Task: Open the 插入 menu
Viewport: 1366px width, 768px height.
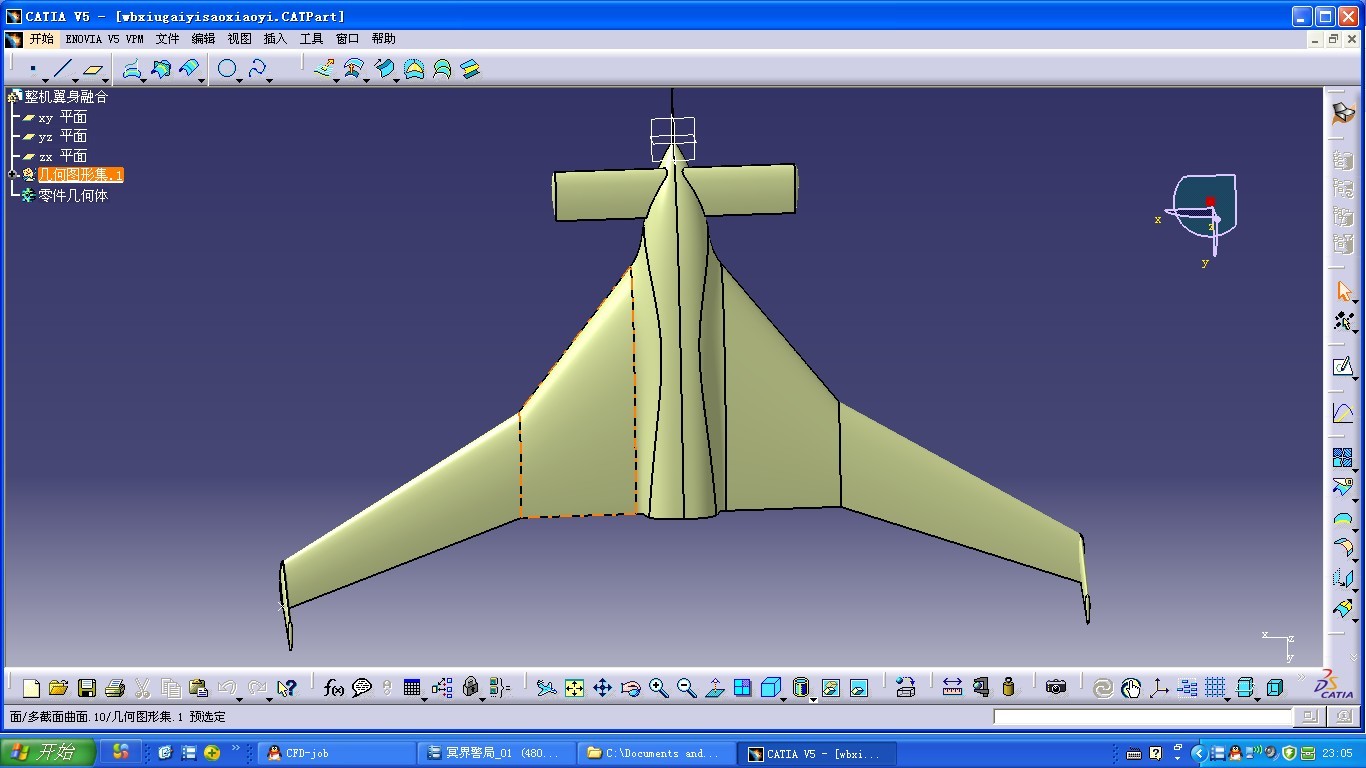Action: (x=275, y=39)
